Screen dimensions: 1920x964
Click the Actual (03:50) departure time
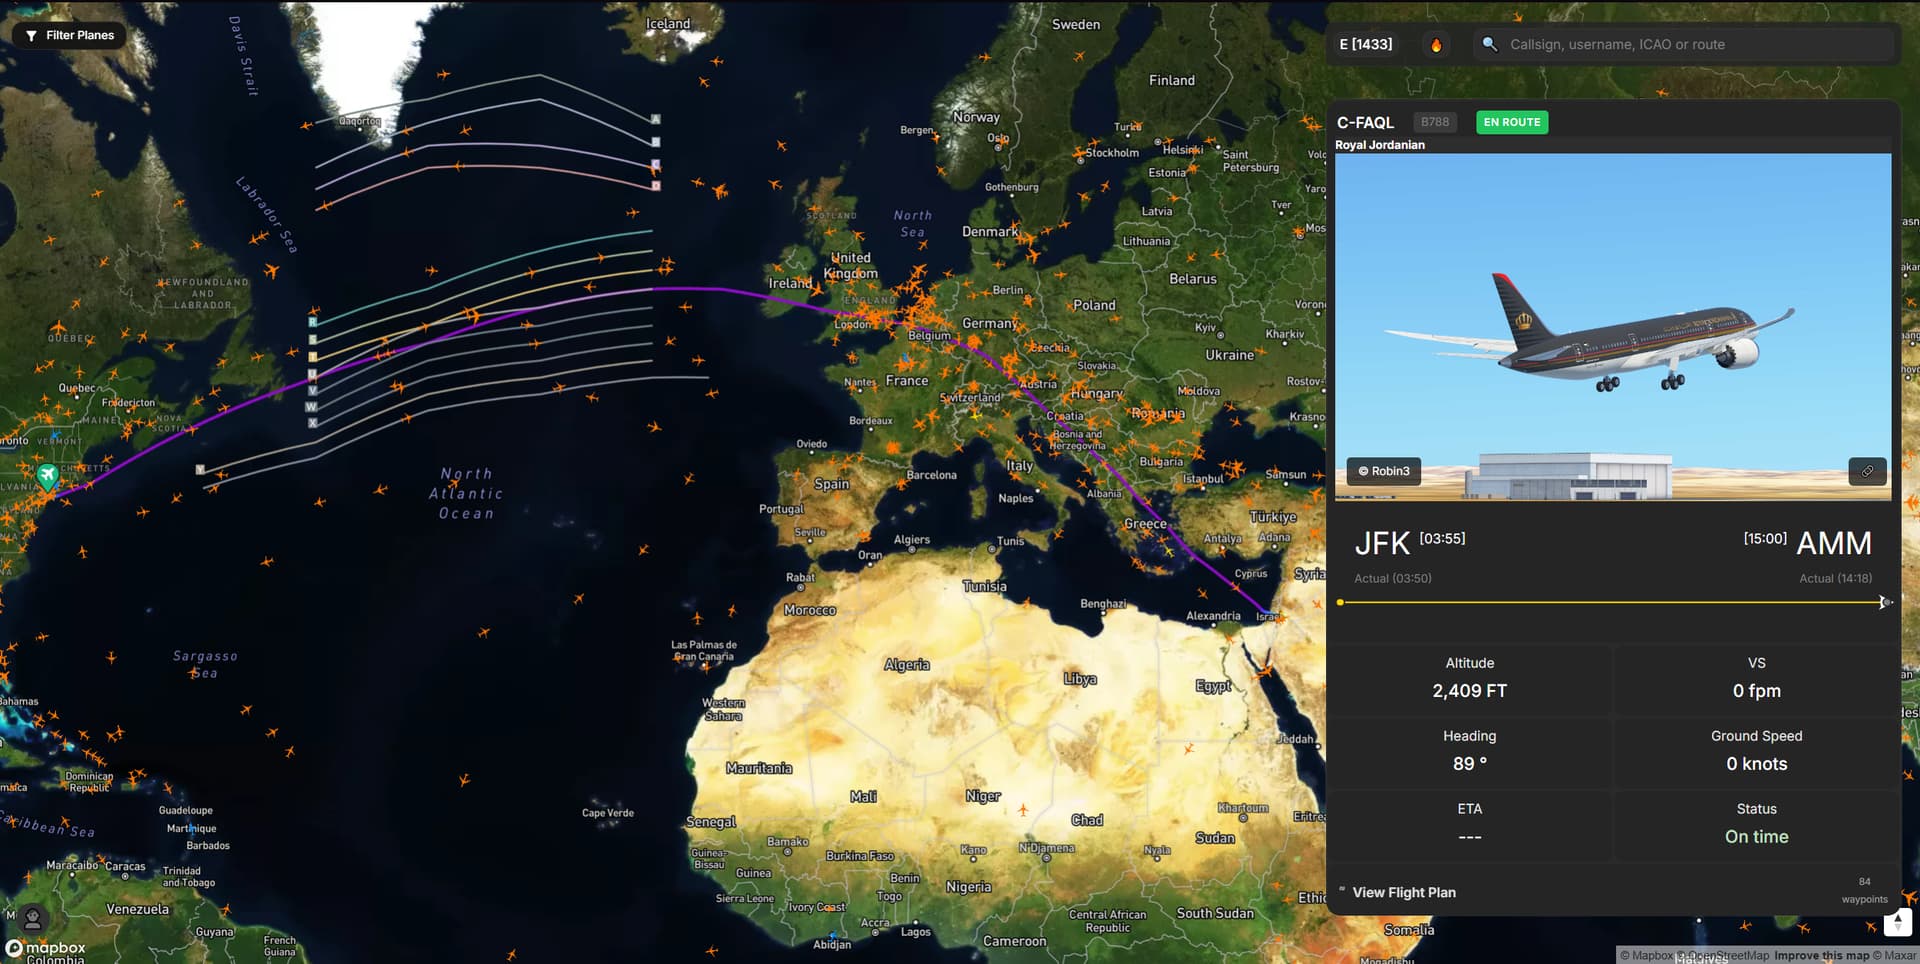click(1393, 578)
